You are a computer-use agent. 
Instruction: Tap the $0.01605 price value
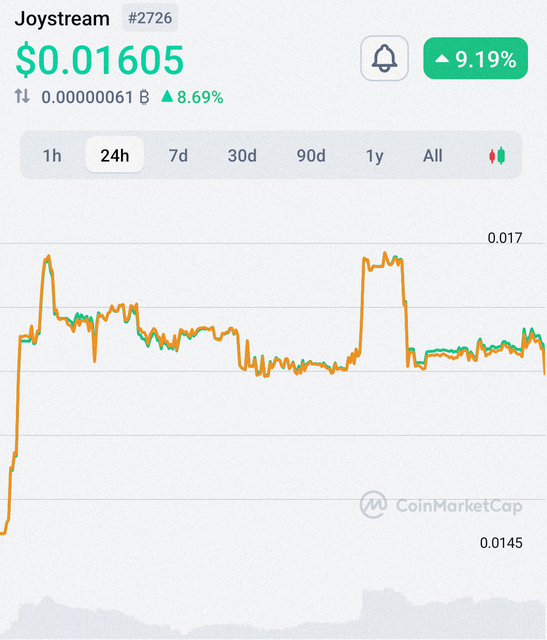click(100, 60)
